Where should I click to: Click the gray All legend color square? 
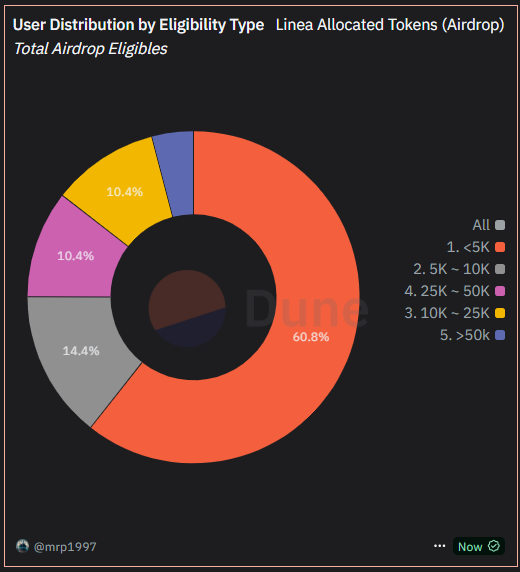(x=500, y=225)
